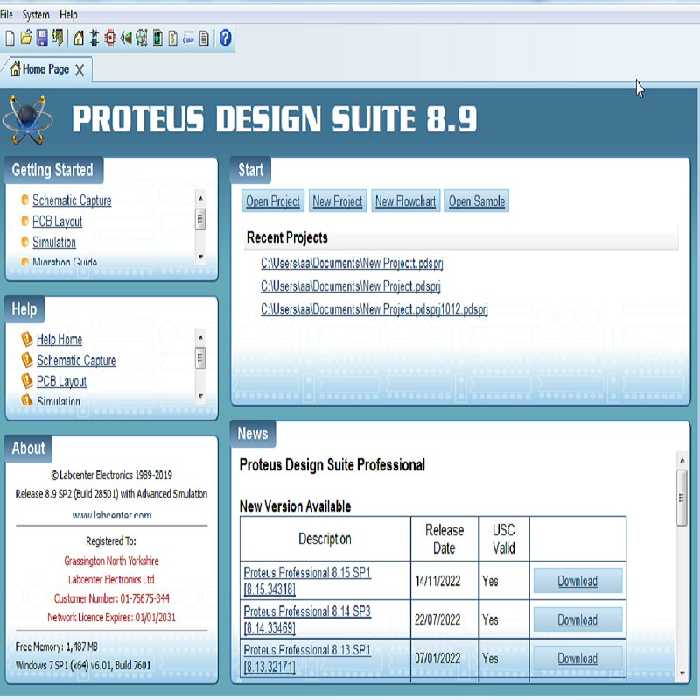Screen dimensions: 700x700
Task: Click the New Project toolbar icon
Action: [x=10, y=38]
